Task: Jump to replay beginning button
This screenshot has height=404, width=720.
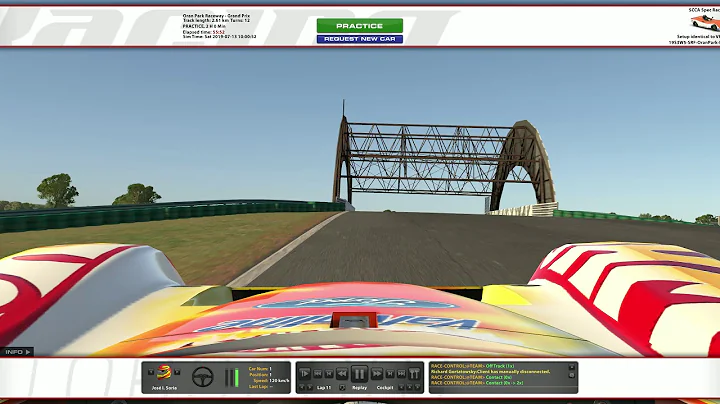Action: [x=318, y=374]
